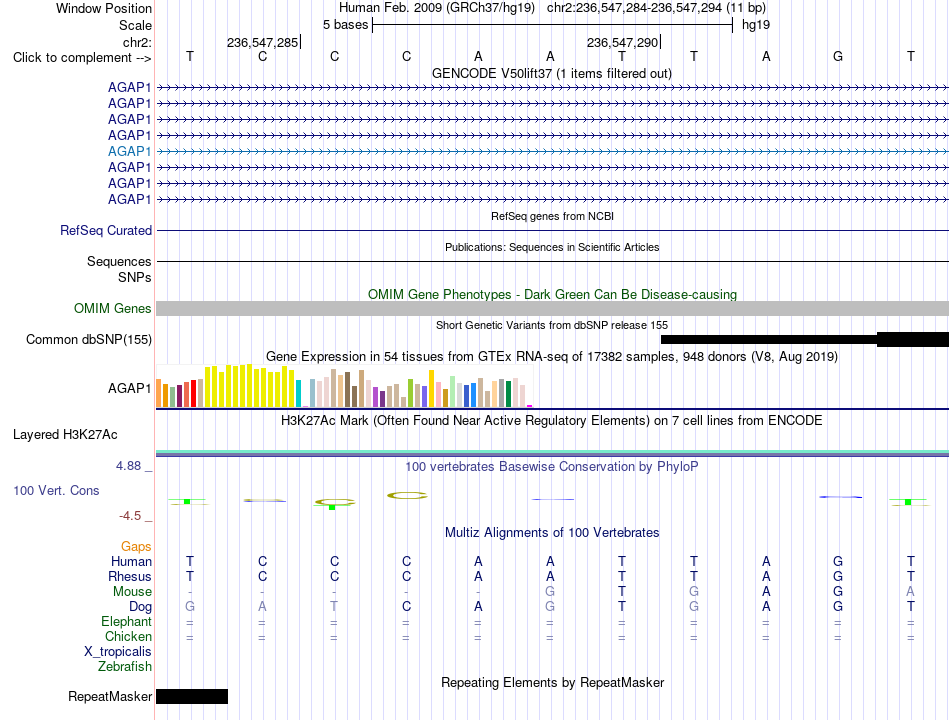The image size is (950, 720).
Task: Click the RepeatMasker track label
Action: pyautogui.click(x=110, y=697)
